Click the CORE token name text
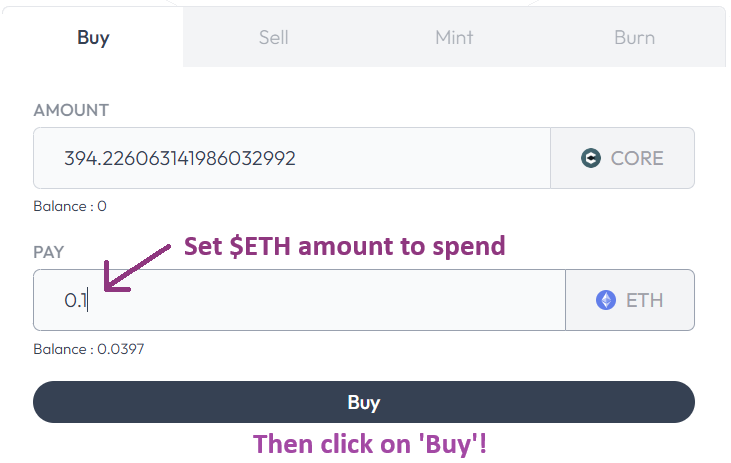Viewport: 731px width, 463px height. 637,158
